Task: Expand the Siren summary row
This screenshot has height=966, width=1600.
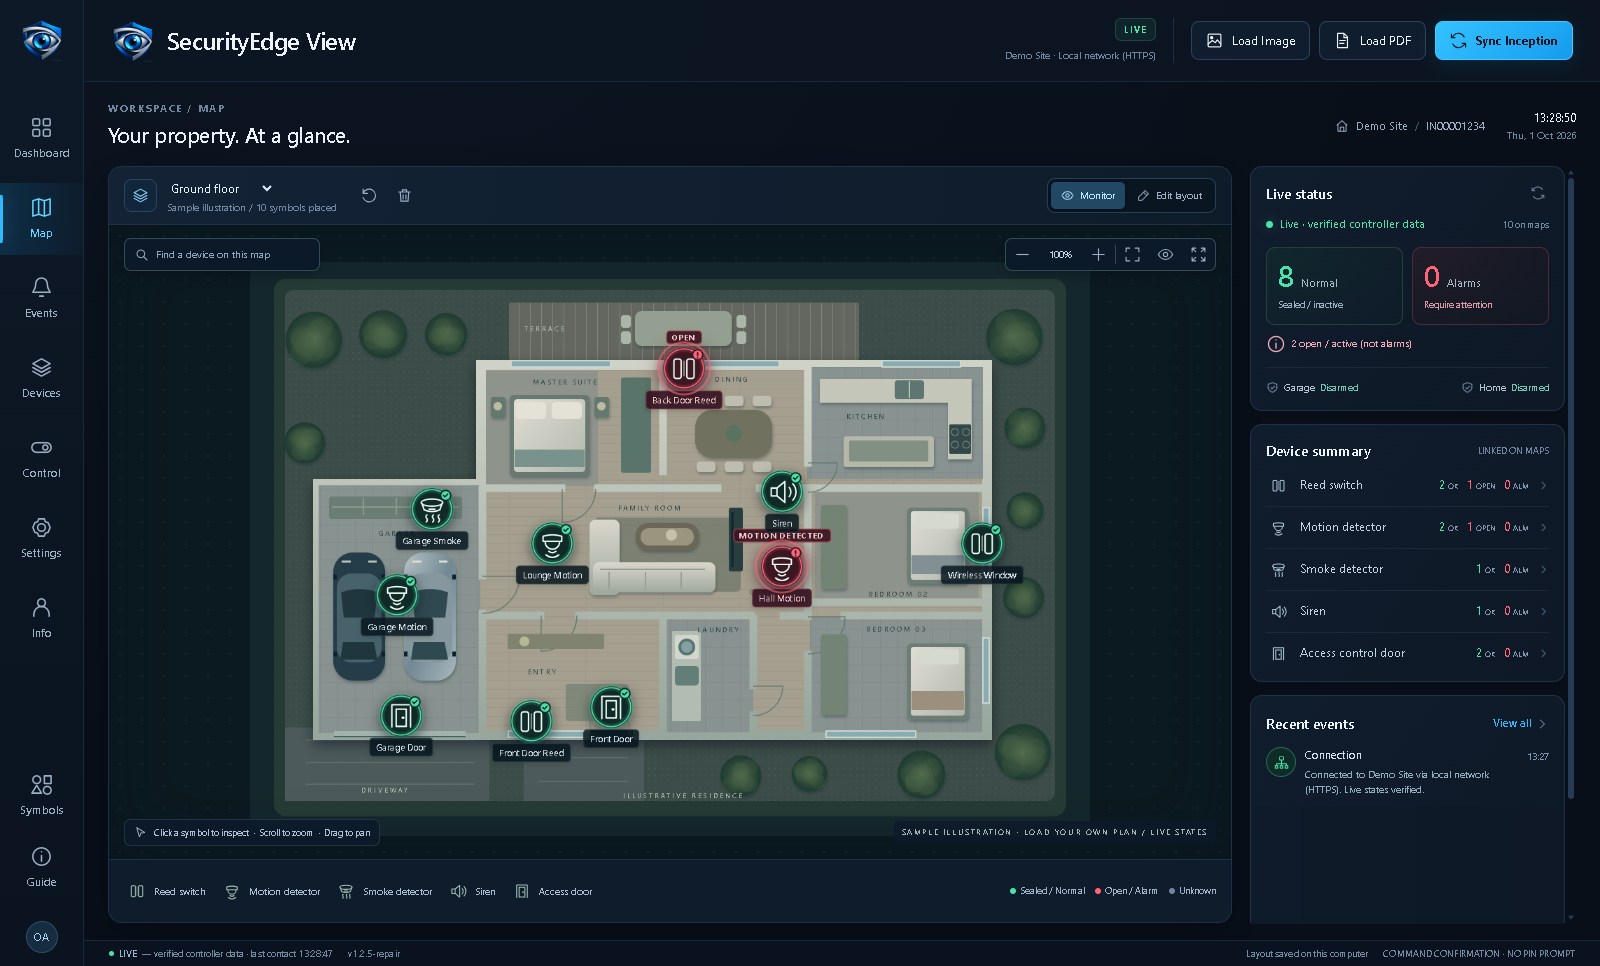Action: (x=1408, y=611)
